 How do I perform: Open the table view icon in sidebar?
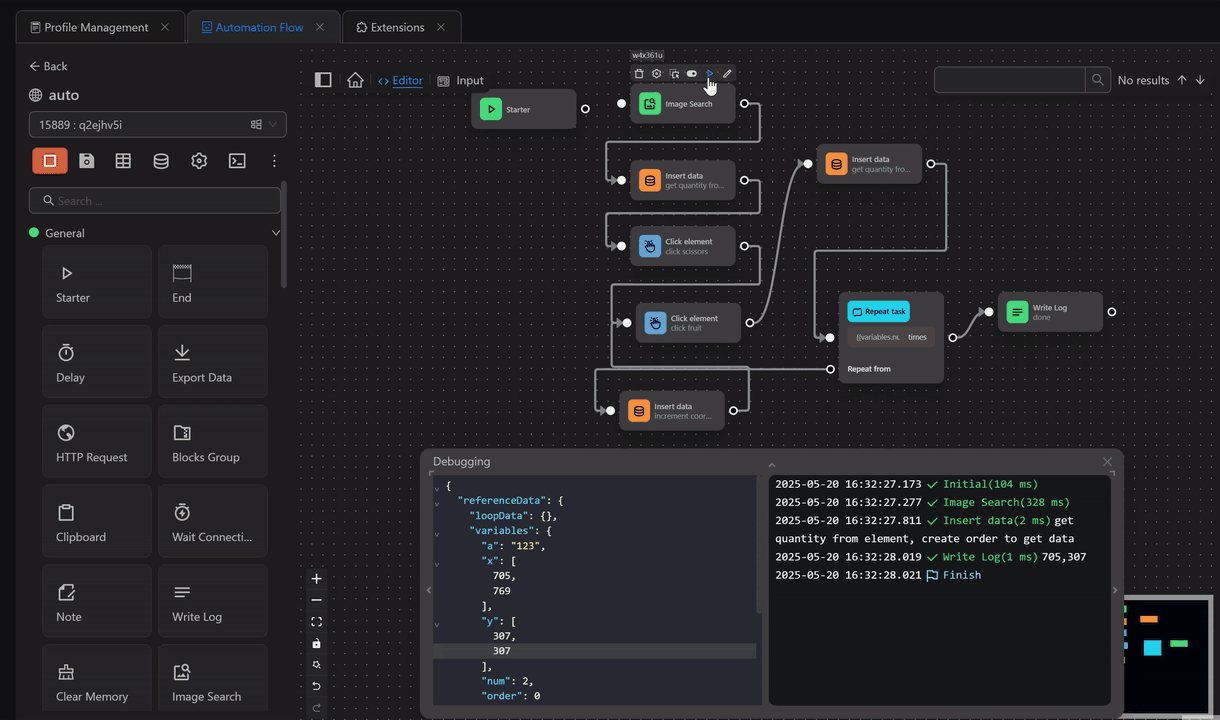pos(123,161)
